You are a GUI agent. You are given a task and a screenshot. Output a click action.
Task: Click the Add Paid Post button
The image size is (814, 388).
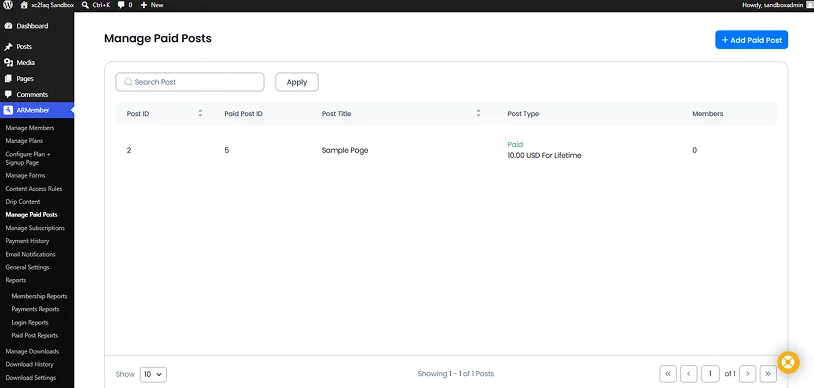click(x=751, y=40)
